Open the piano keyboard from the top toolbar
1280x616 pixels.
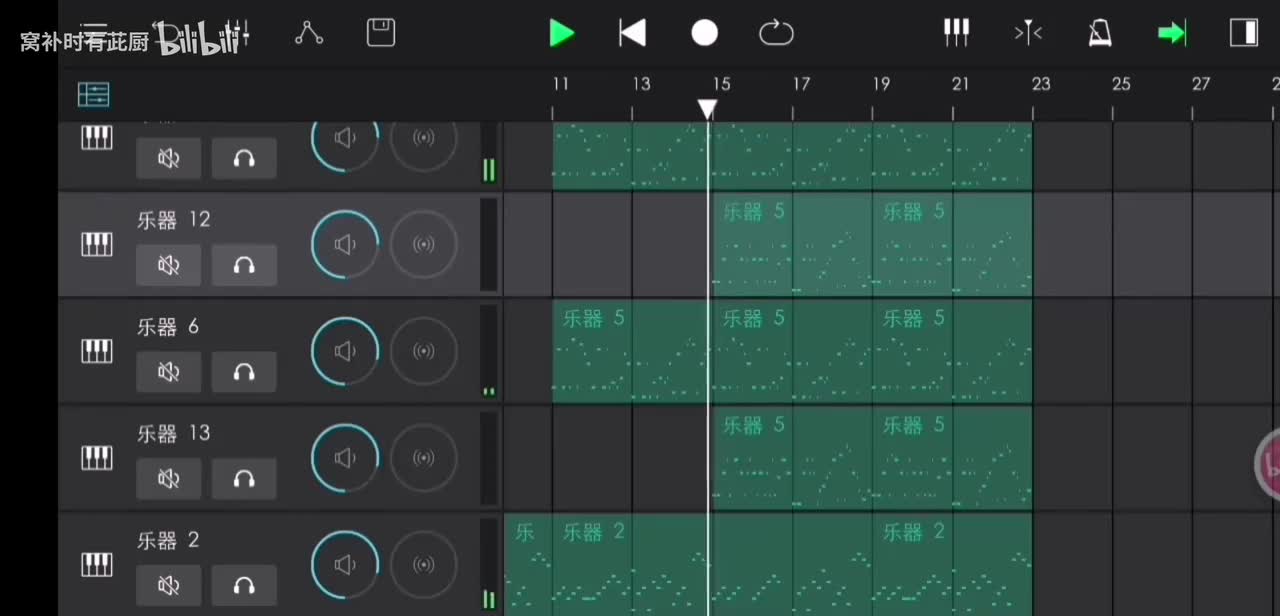click(x=957, y=33)
